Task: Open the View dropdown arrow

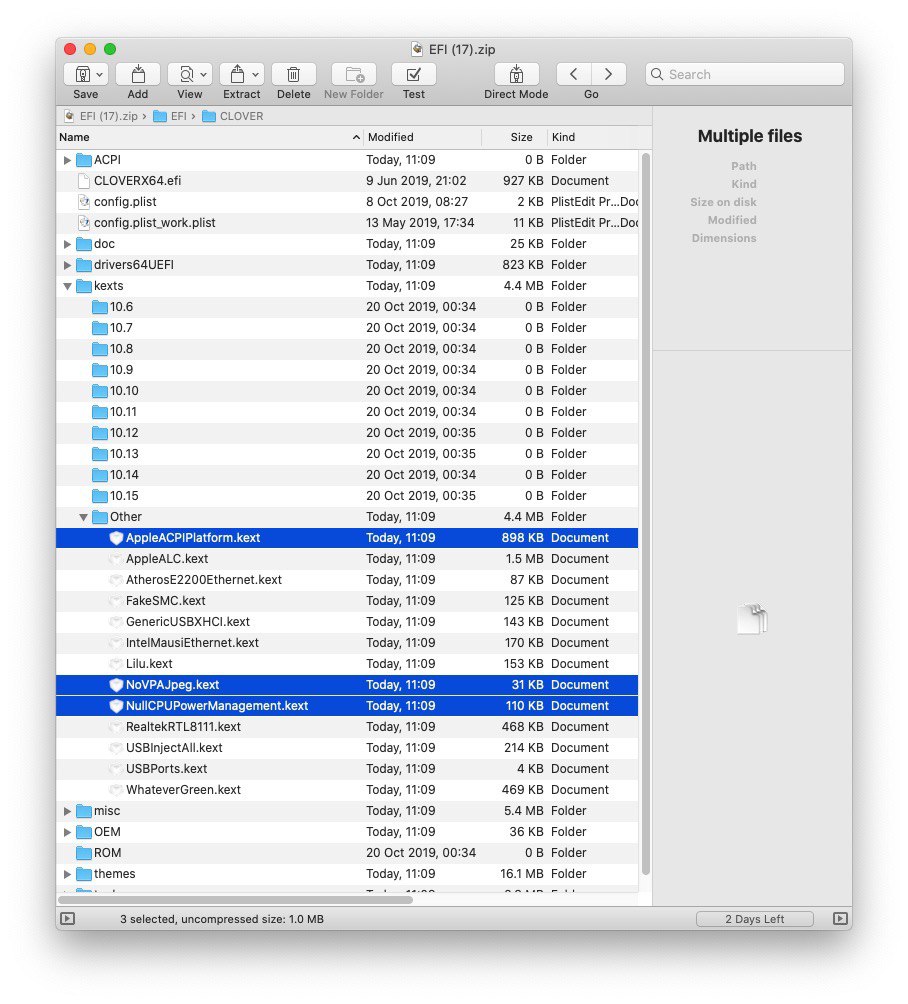Action: click(204, 74)
